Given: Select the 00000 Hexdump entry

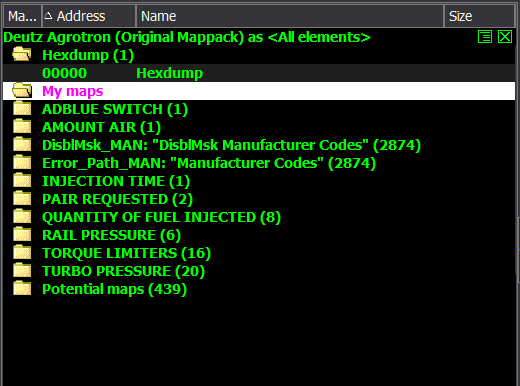Looking at the screenshot, I should click(259, 73).
